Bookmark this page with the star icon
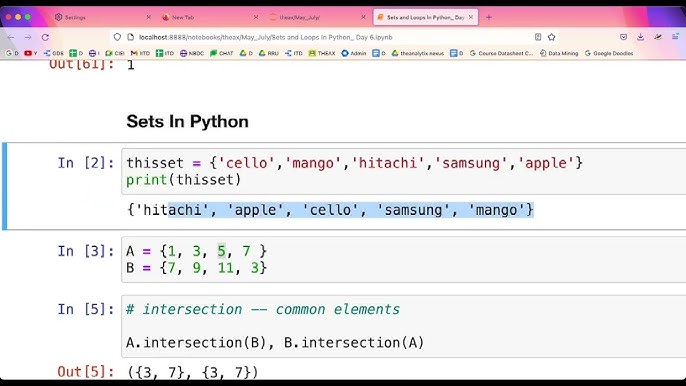686x386 pixels. [551, 37]
